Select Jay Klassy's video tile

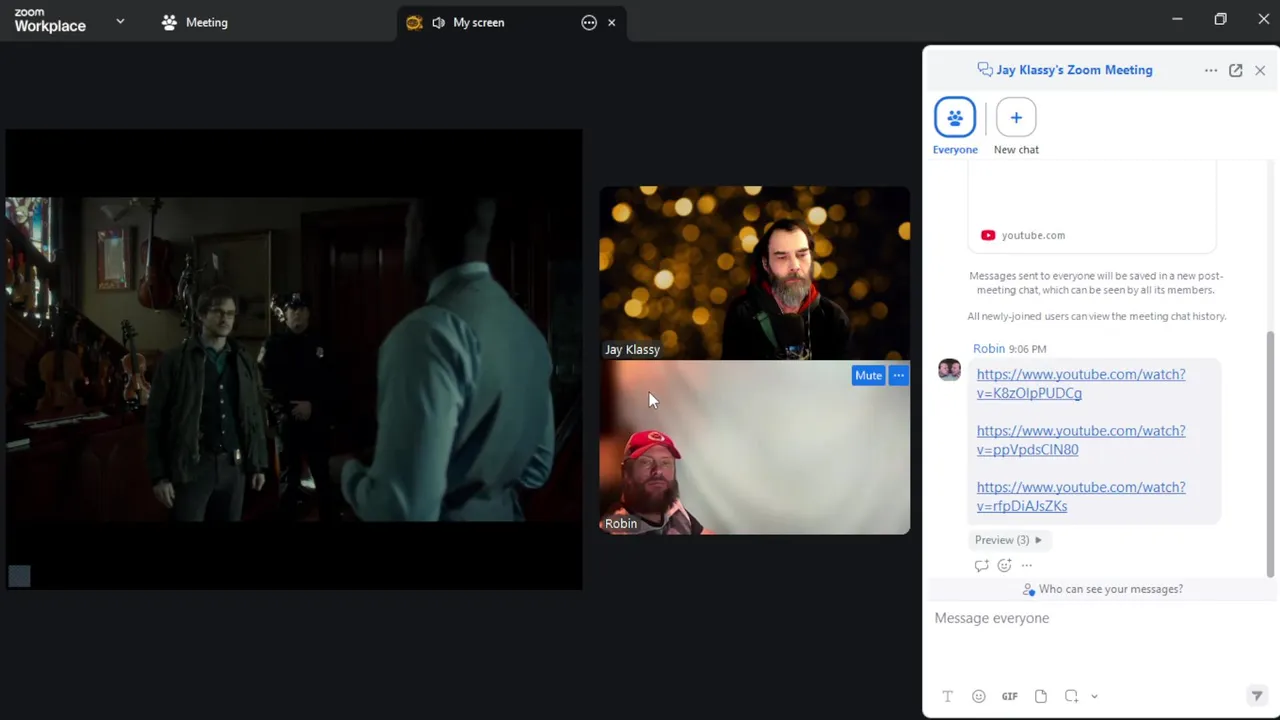click(755, 273)
